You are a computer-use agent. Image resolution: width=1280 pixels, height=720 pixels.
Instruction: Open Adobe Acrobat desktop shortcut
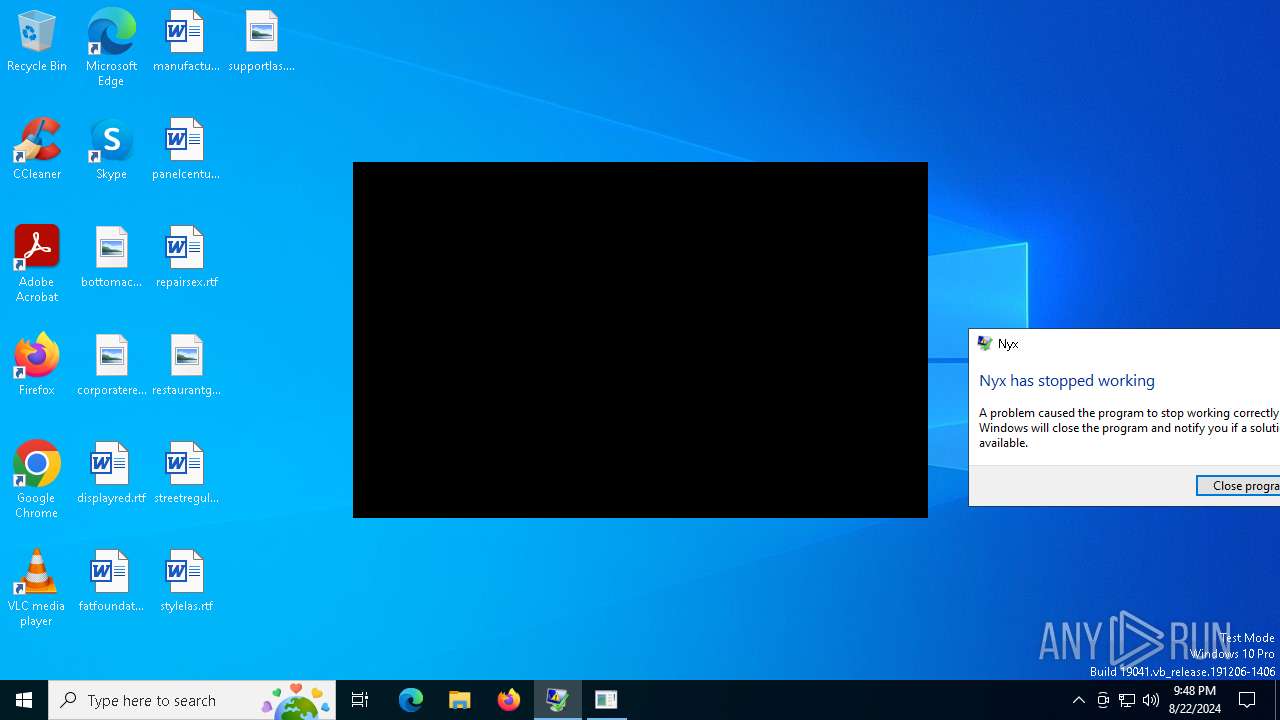point(37,264)
